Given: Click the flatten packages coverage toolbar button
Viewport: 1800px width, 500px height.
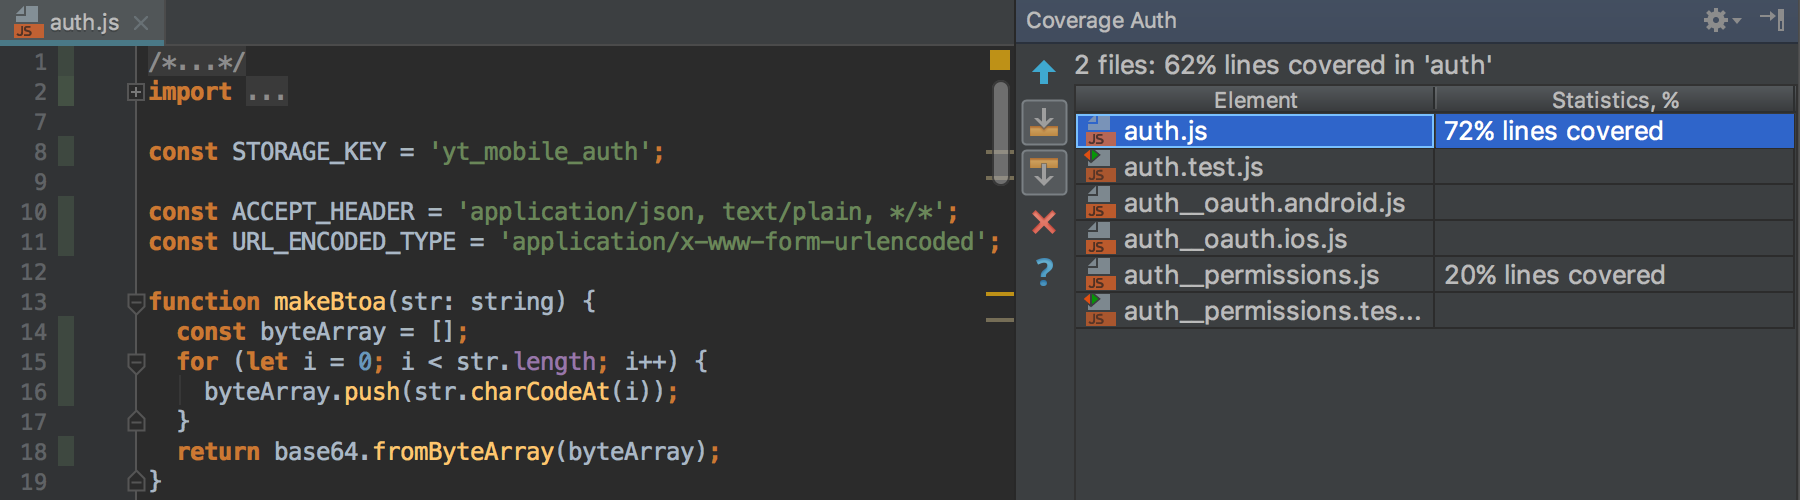Looking at the screenshot, I should tap(1044, 123).
